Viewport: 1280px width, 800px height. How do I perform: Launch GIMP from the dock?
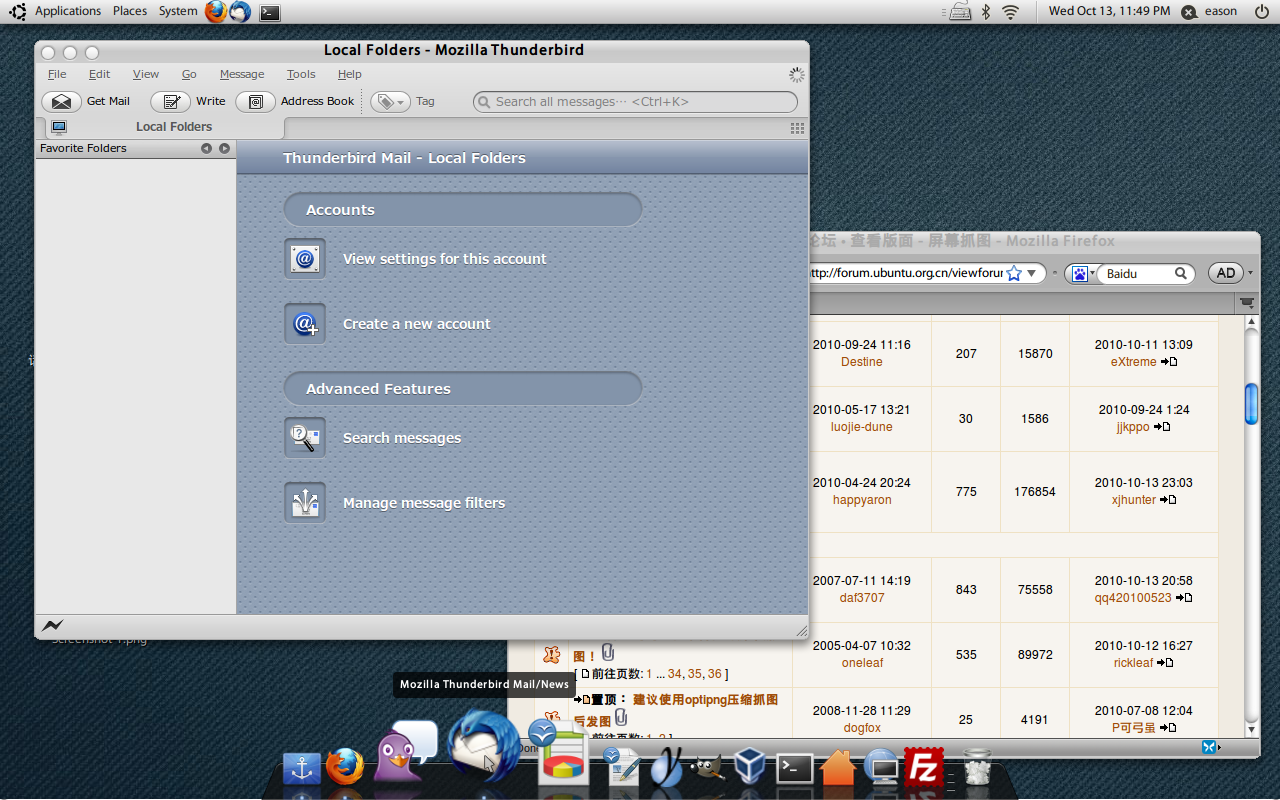pyautogui.click(x=708, y=768)
